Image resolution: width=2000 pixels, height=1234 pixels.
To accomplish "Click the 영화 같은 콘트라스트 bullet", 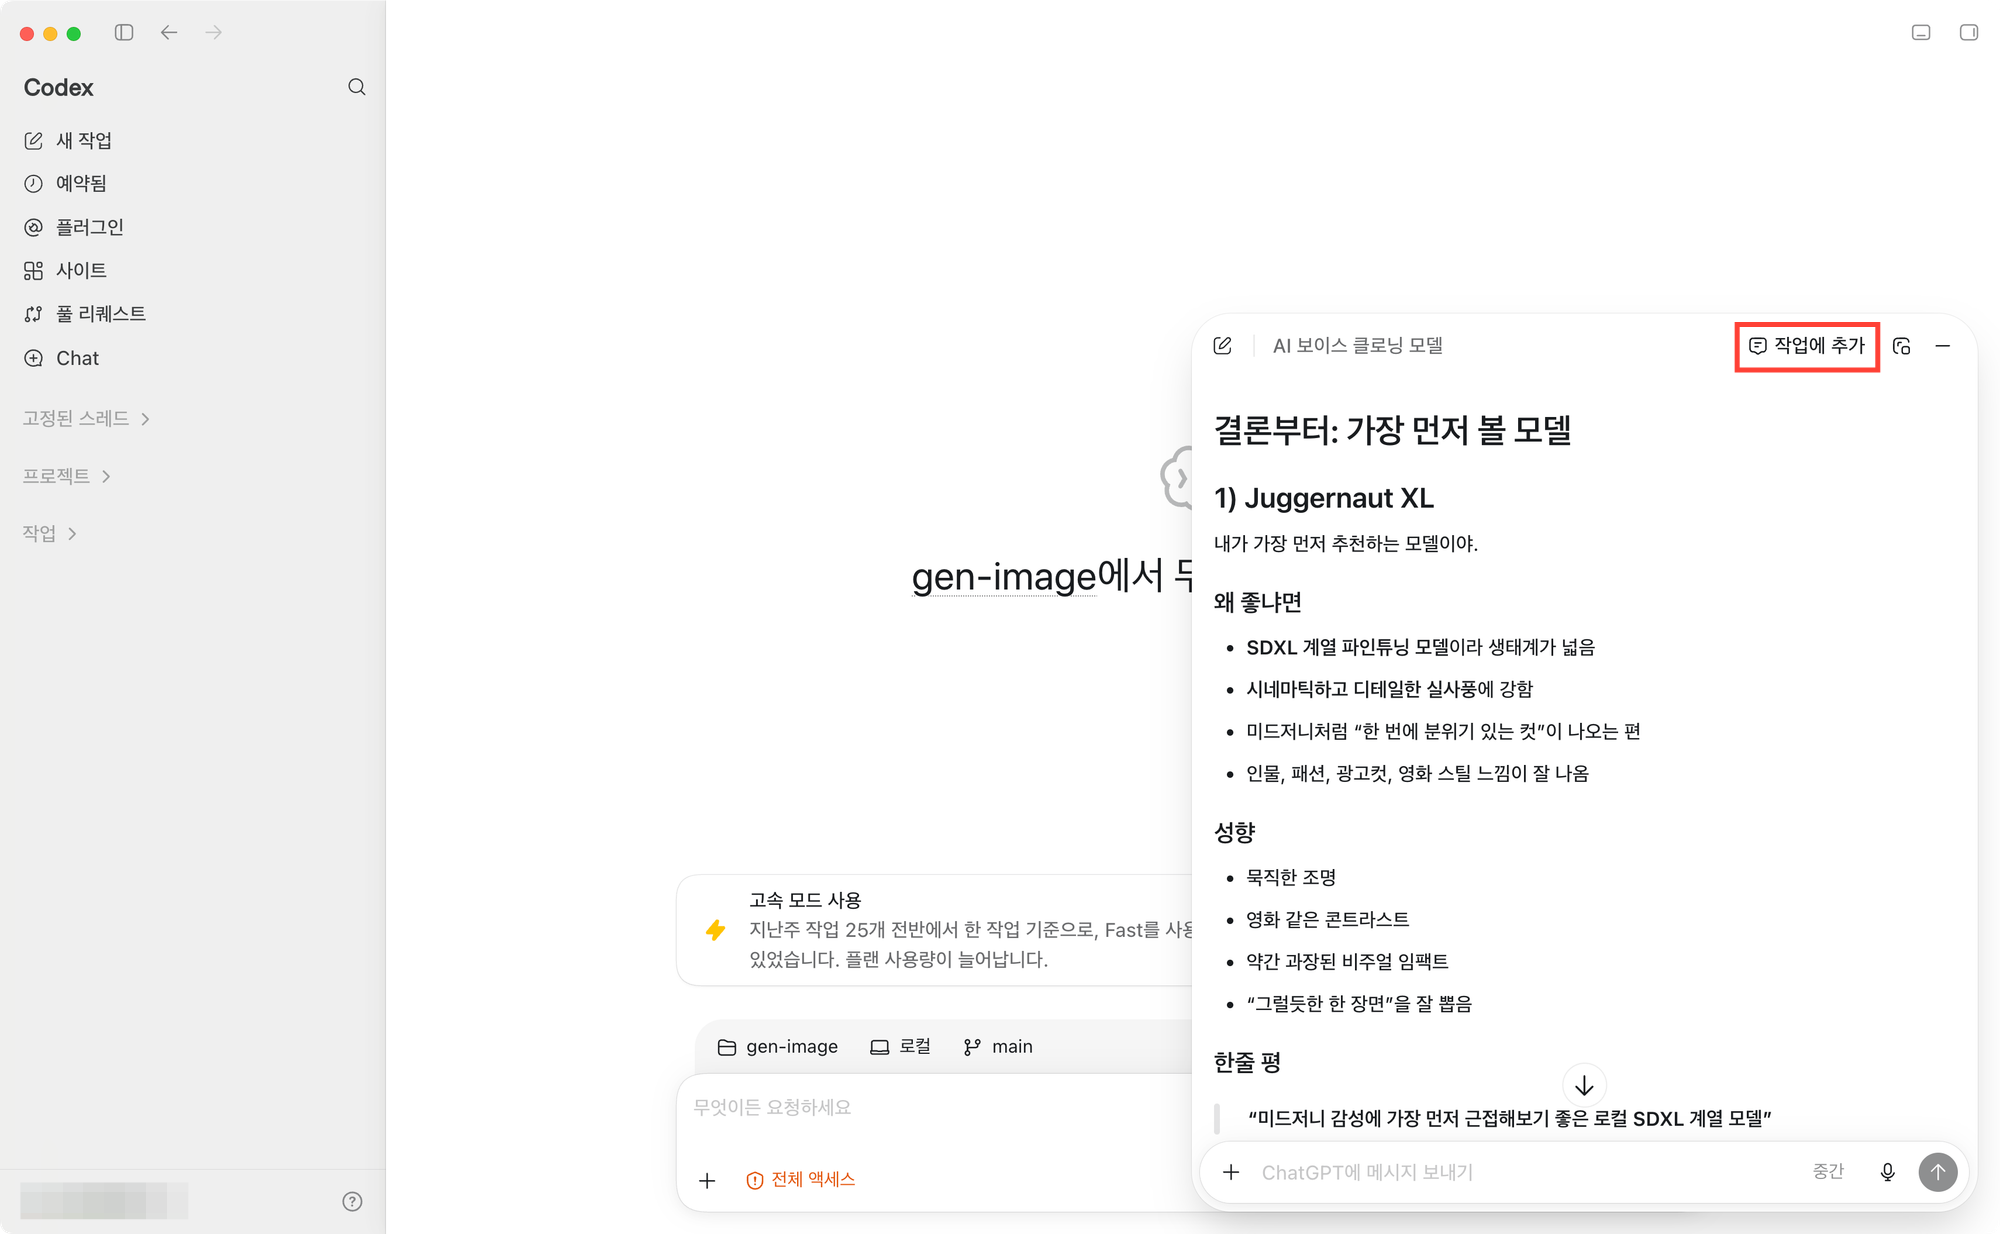I will click(1328, 920).
